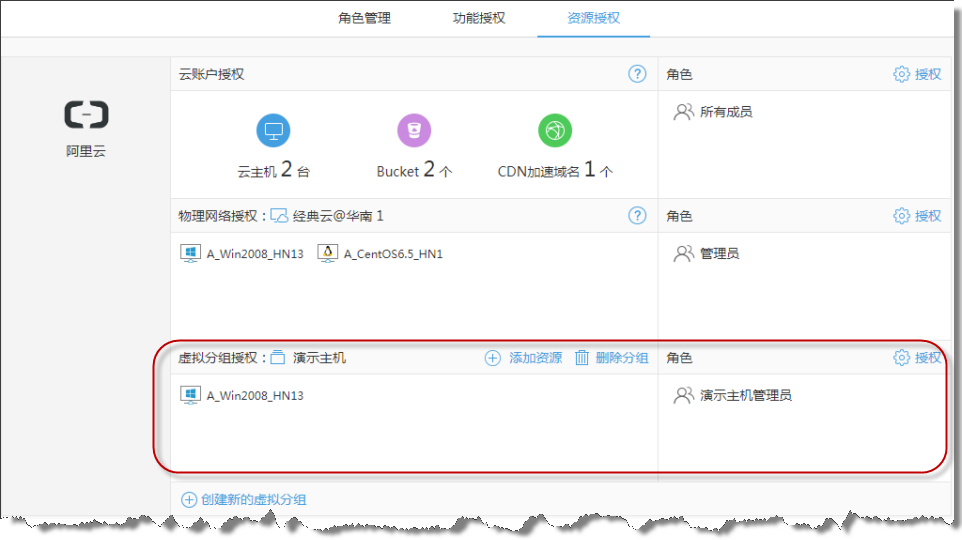The height and width of the screenshot is (540, 962).
Task: Click the Aliyun logo in sidebar
Action: point(86,116)
